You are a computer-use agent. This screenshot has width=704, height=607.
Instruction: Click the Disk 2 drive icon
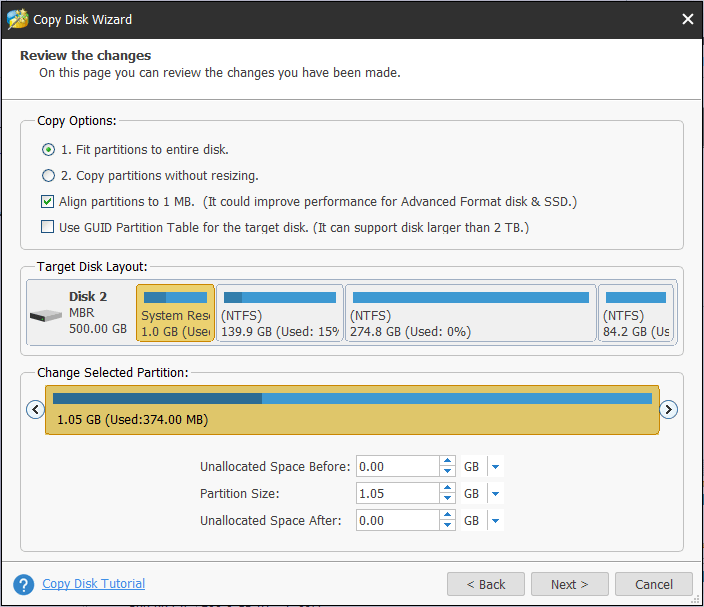(x=45, y=315)
